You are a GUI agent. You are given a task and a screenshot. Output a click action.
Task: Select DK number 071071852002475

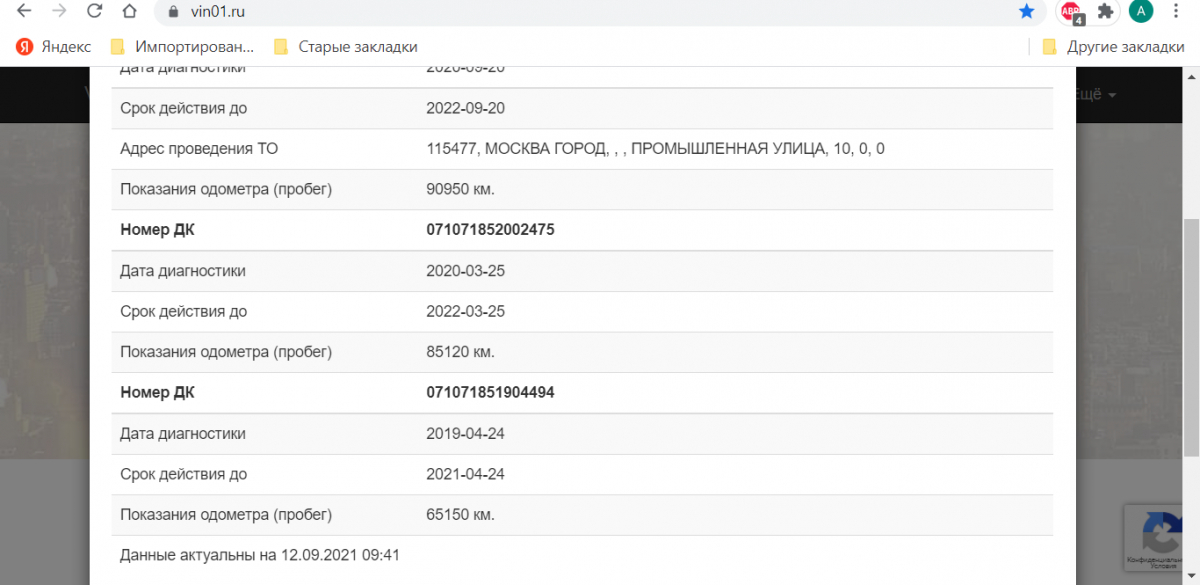(490, 230)
